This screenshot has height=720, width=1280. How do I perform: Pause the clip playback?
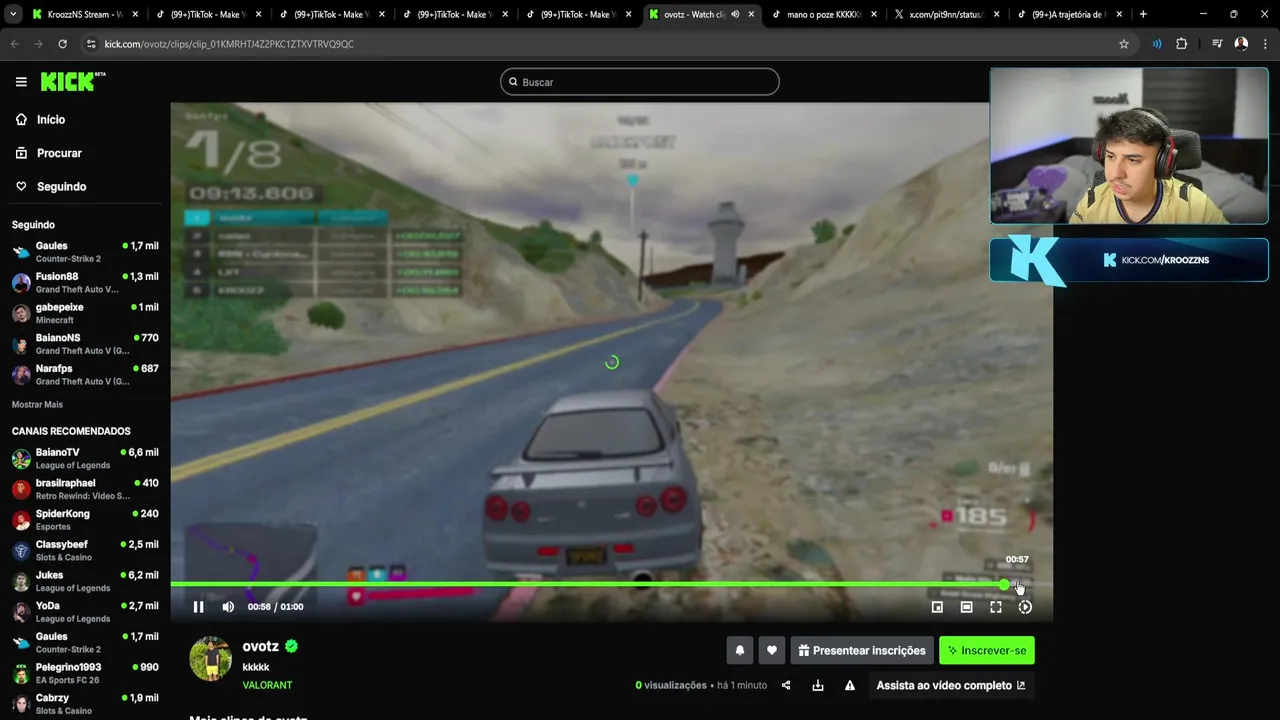click(198, 607)
